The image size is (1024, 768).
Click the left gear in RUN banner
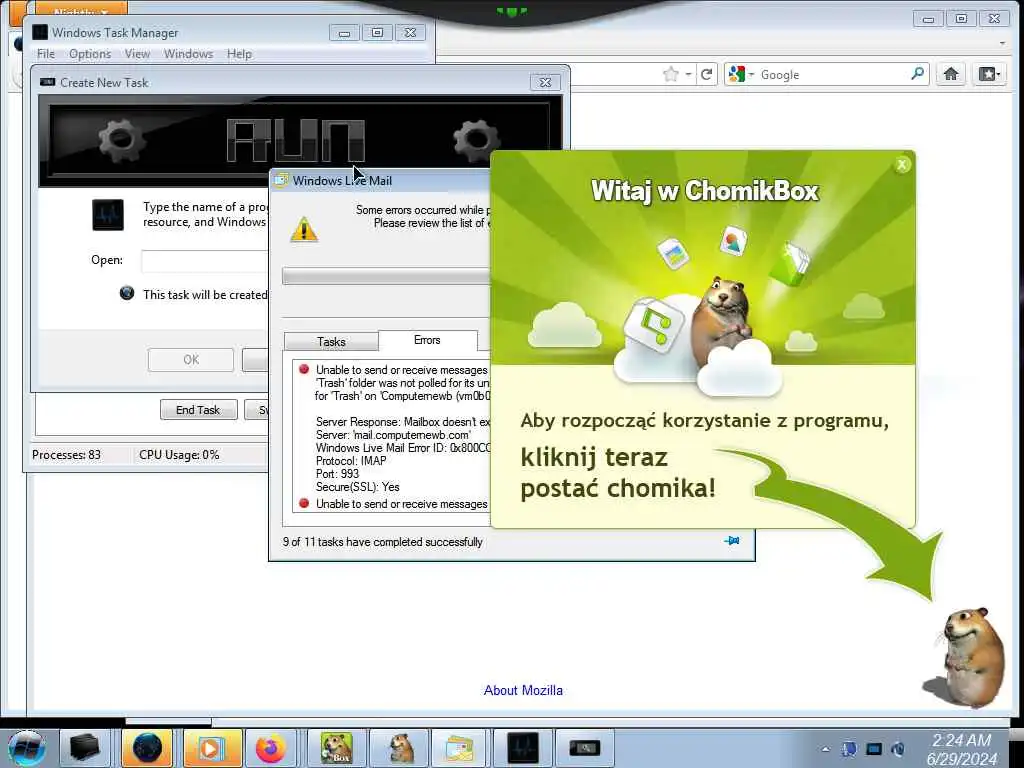pyautogui.click(x=120, y=140)
